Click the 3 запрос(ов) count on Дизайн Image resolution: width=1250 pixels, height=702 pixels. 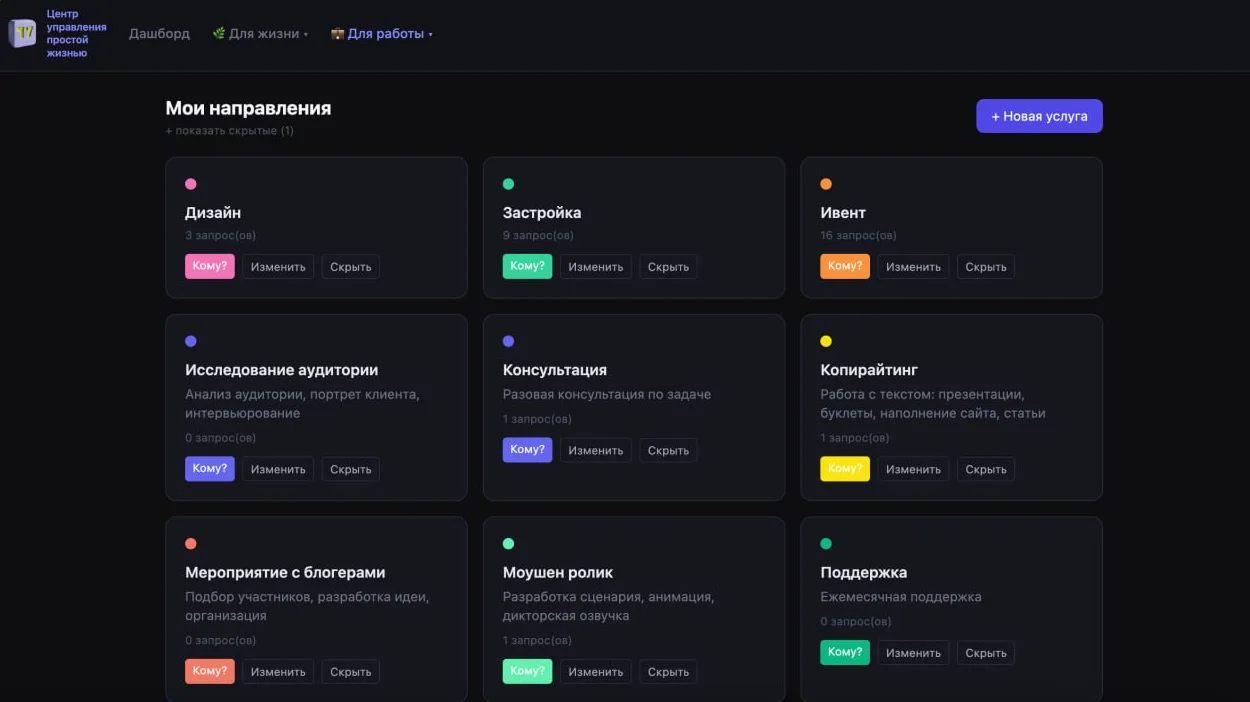point(220,236)
